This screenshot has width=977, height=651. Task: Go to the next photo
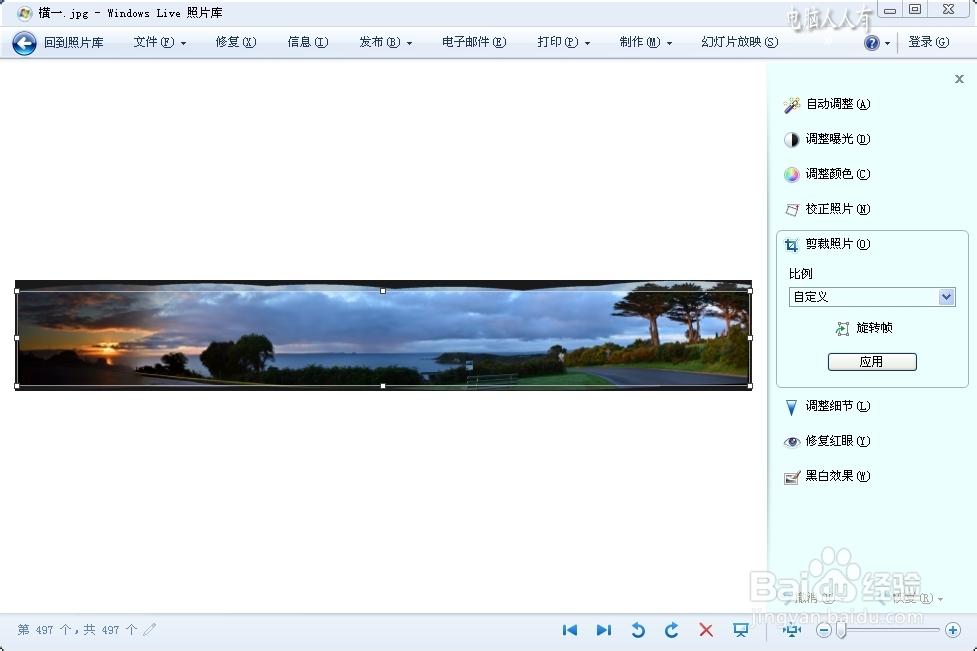click(604, 630)
